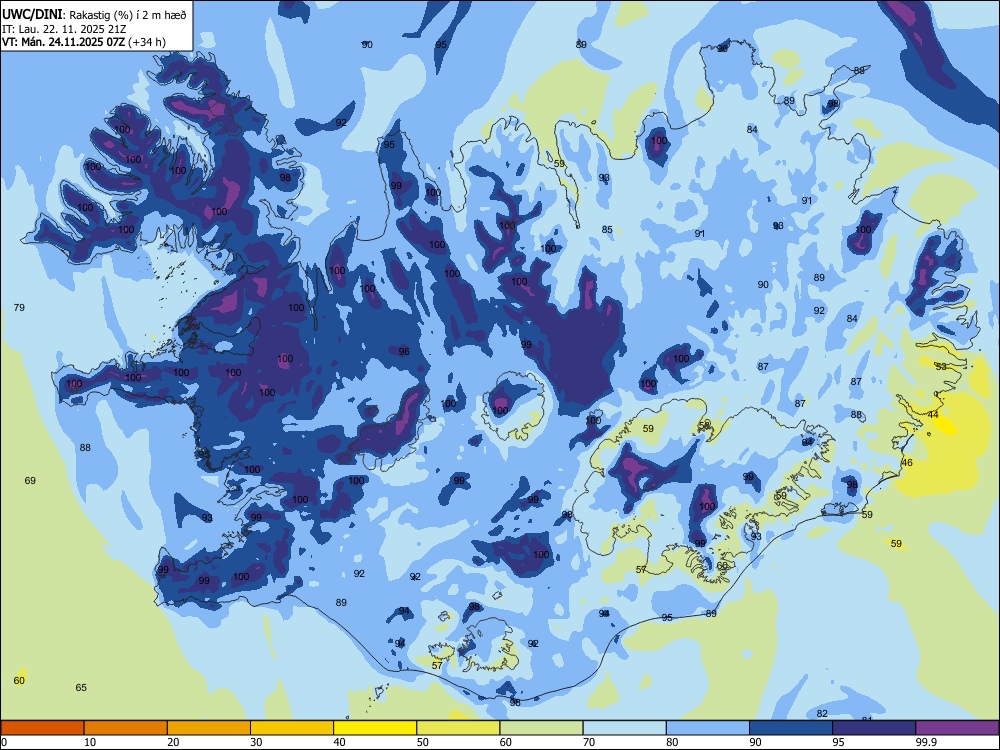Click the 20–30 light orange legend swatch
Viewport: 1000px width, 750px height.
(x=209, y=728)
